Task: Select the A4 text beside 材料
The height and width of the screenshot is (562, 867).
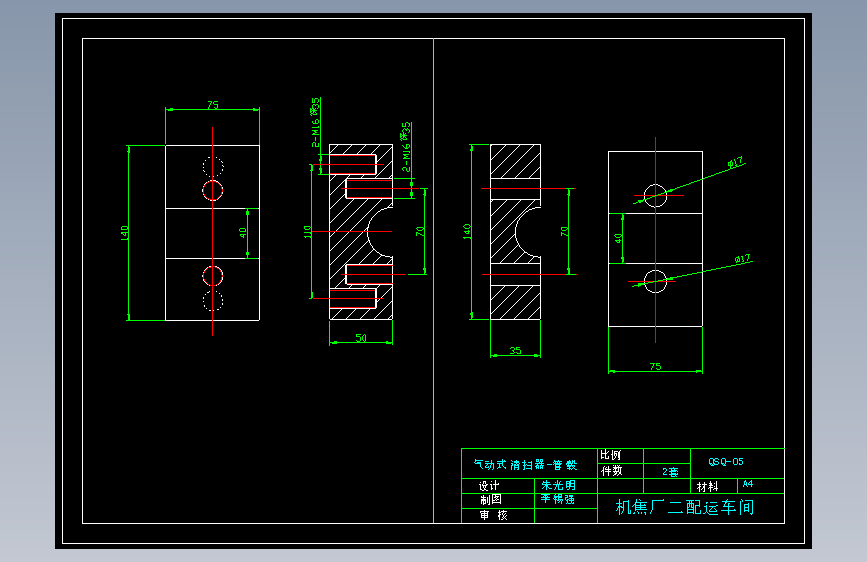Action: click(x=748, y=484)
